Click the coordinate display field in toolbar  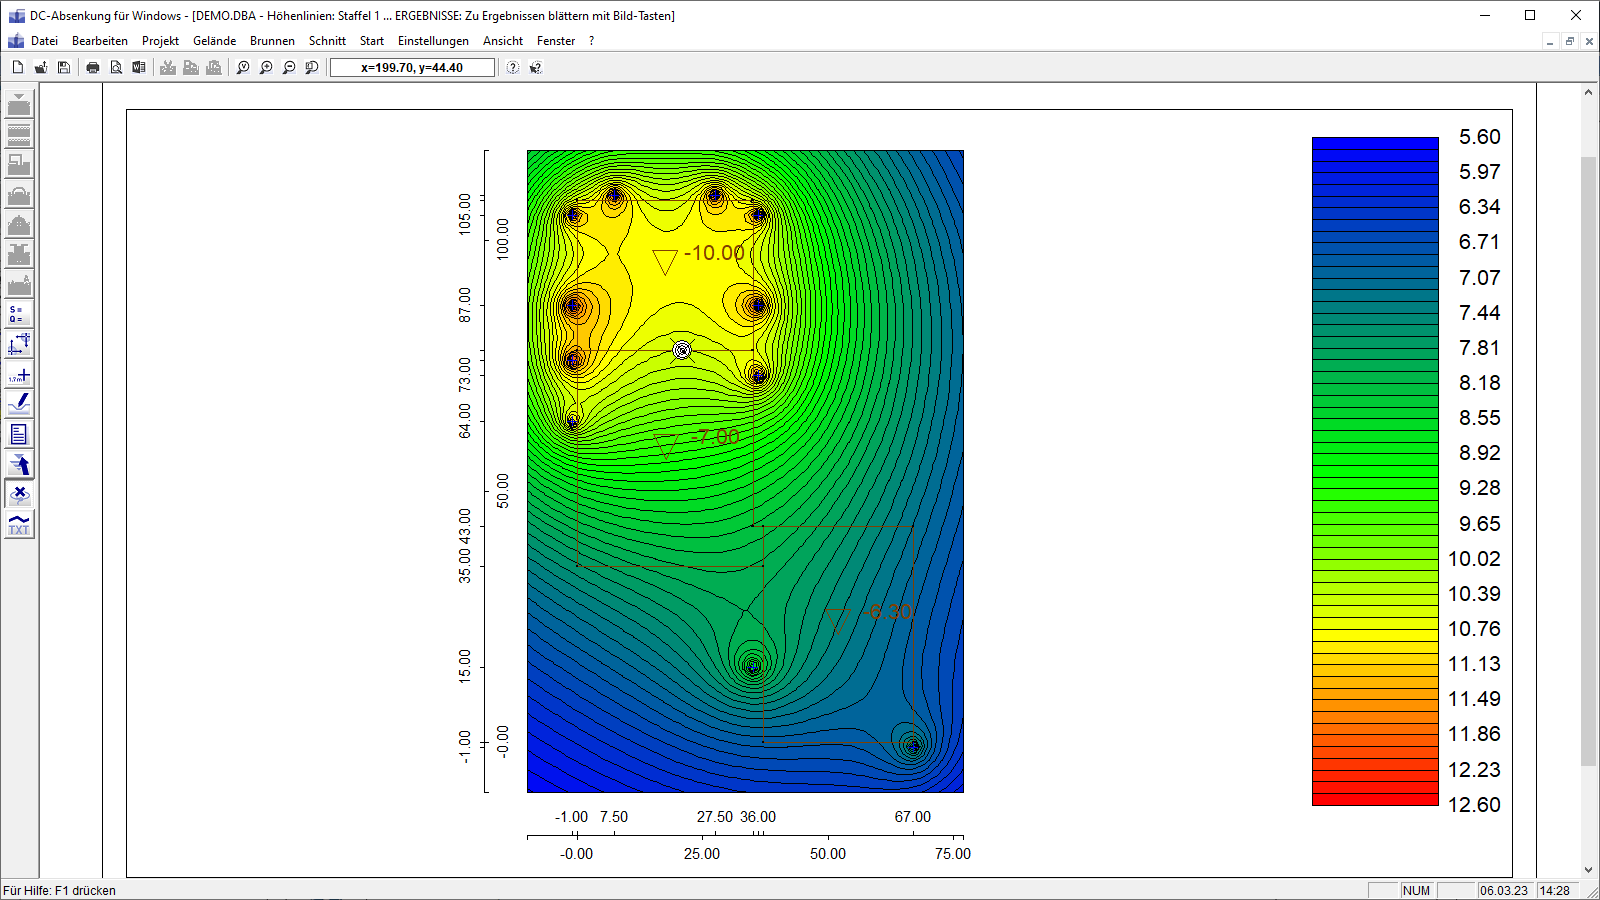coord(412,67)
